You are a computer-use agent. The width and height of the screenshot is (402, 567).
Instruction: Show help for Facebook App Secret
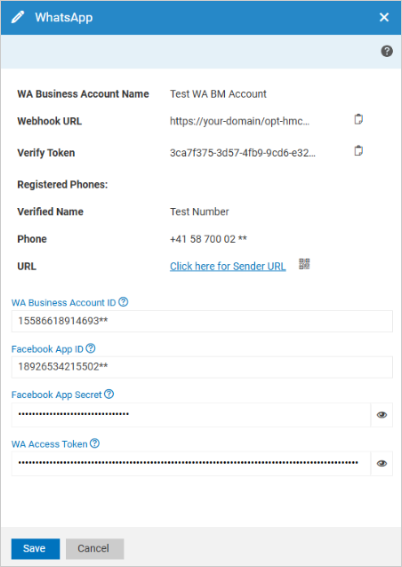tap(109, 394)
